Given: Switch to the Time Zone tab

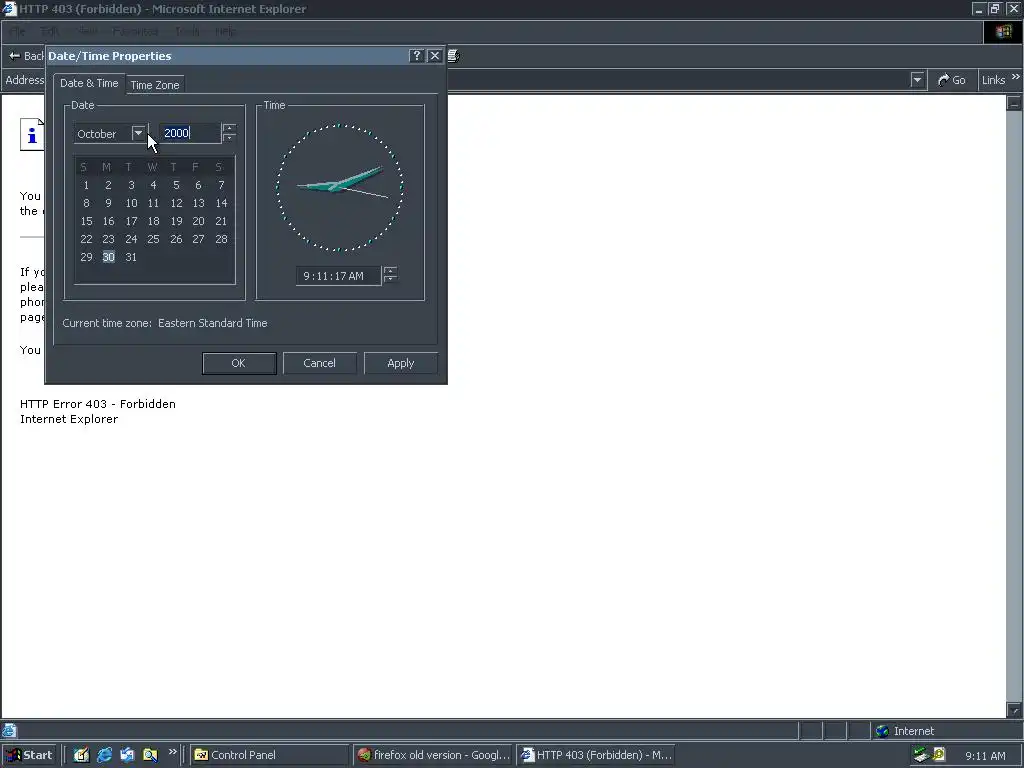Looking at the screenshot, I should click(x=155, y=85).
